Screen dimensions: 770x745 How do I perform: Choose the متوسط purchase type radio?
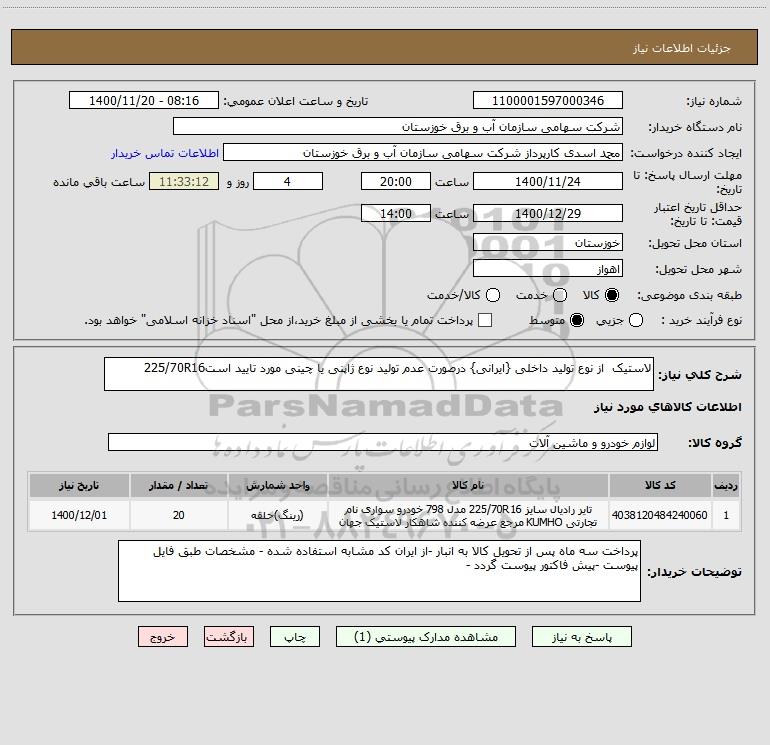pyautogui.click(x=577, y=321)
